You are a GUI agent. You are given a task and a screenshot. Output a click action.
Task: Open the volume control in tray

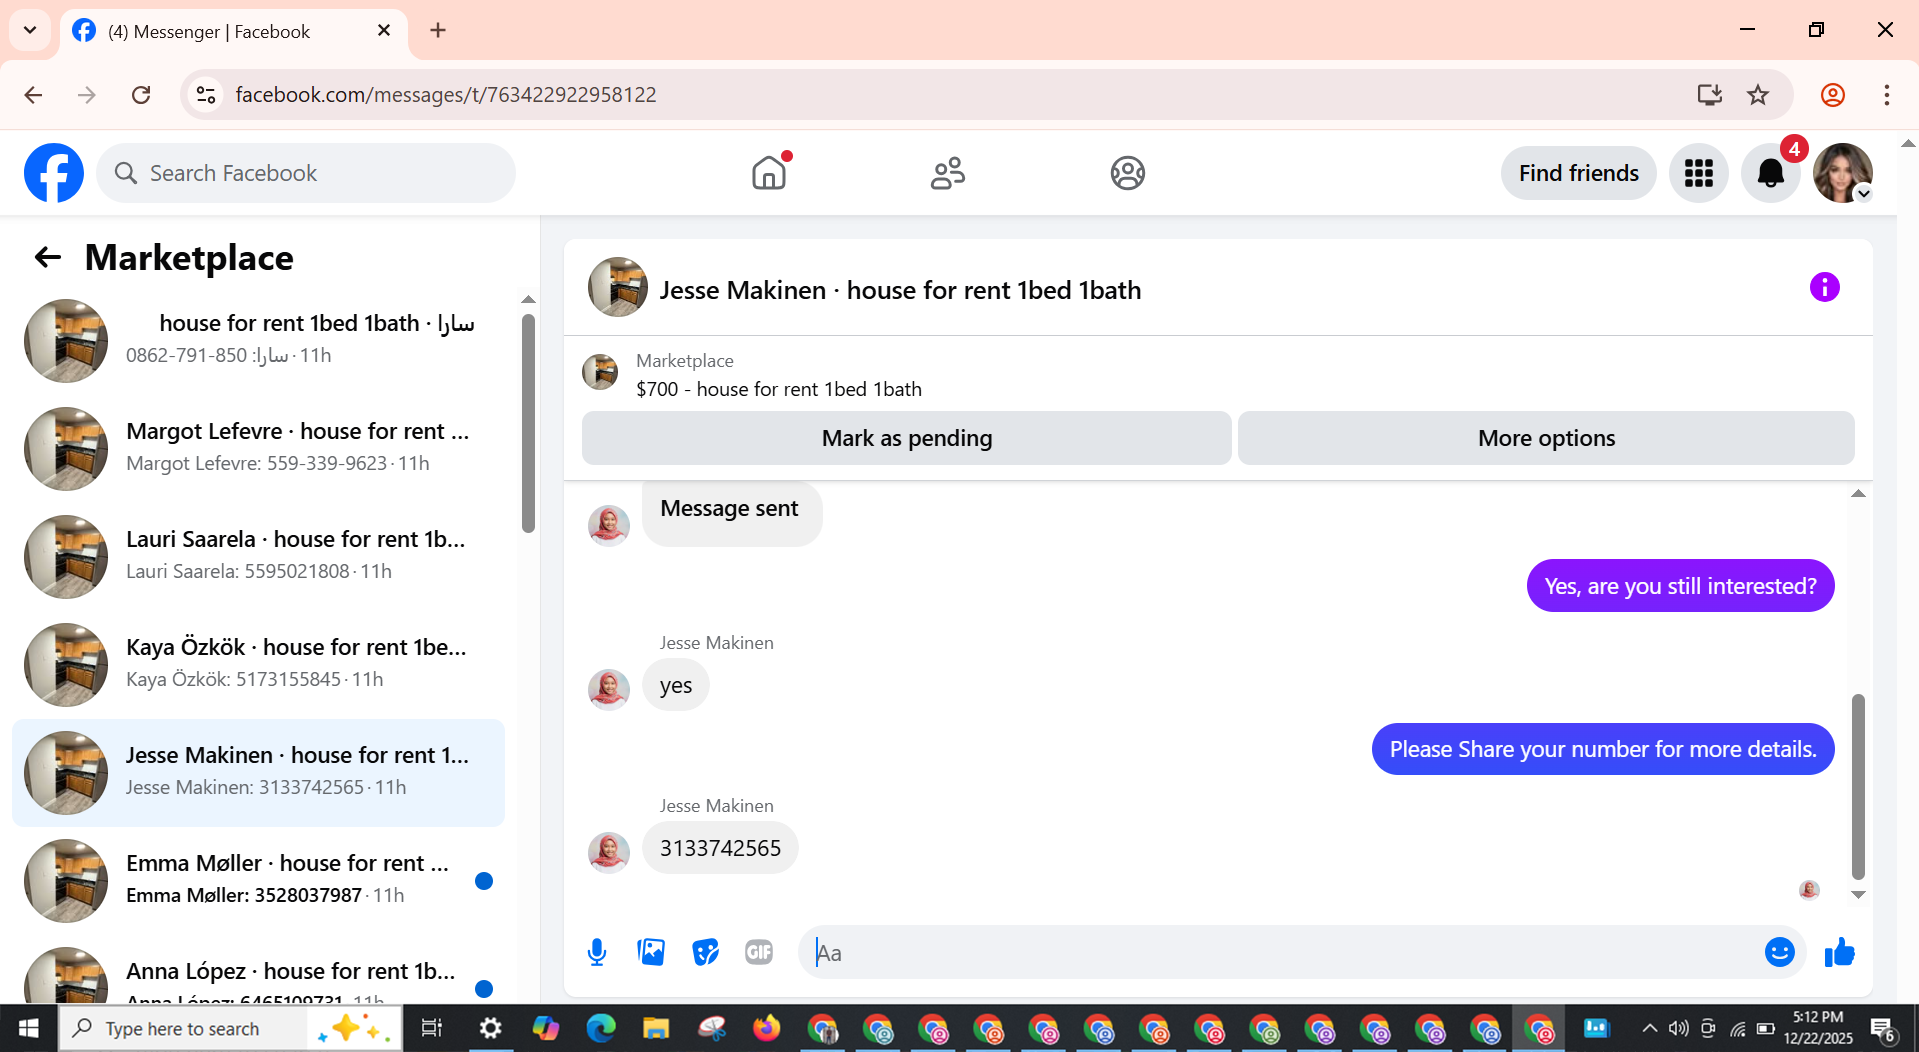(x=1678, y=1028)
